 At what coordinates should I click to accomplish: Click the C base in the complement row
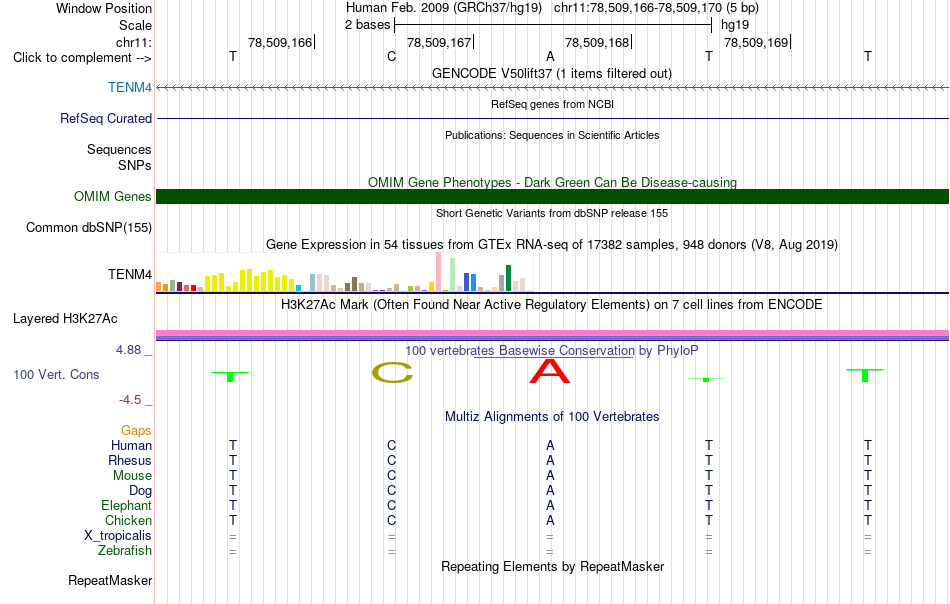pos(391,56)
